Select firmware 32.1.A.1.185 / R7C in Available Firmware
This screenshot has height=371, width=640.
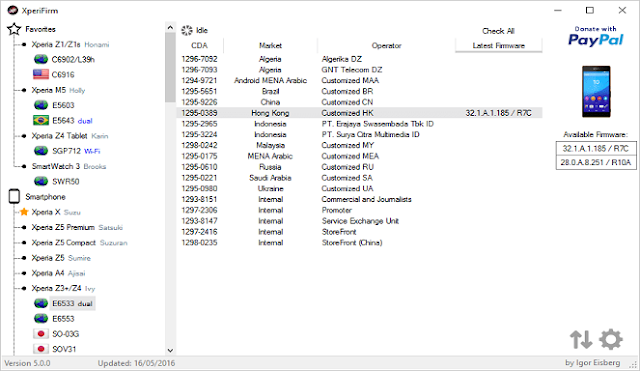[x=596, y=149]
